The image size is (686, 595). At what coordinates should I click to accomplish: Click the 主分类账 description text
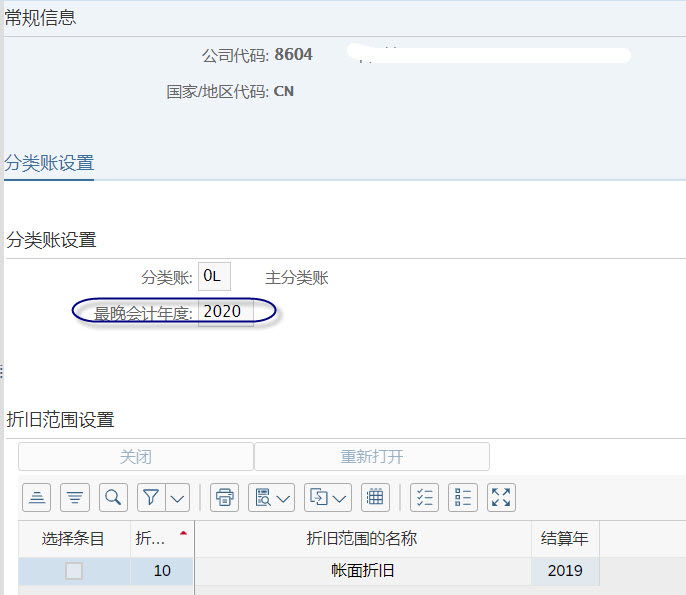(x=297, y=277)
